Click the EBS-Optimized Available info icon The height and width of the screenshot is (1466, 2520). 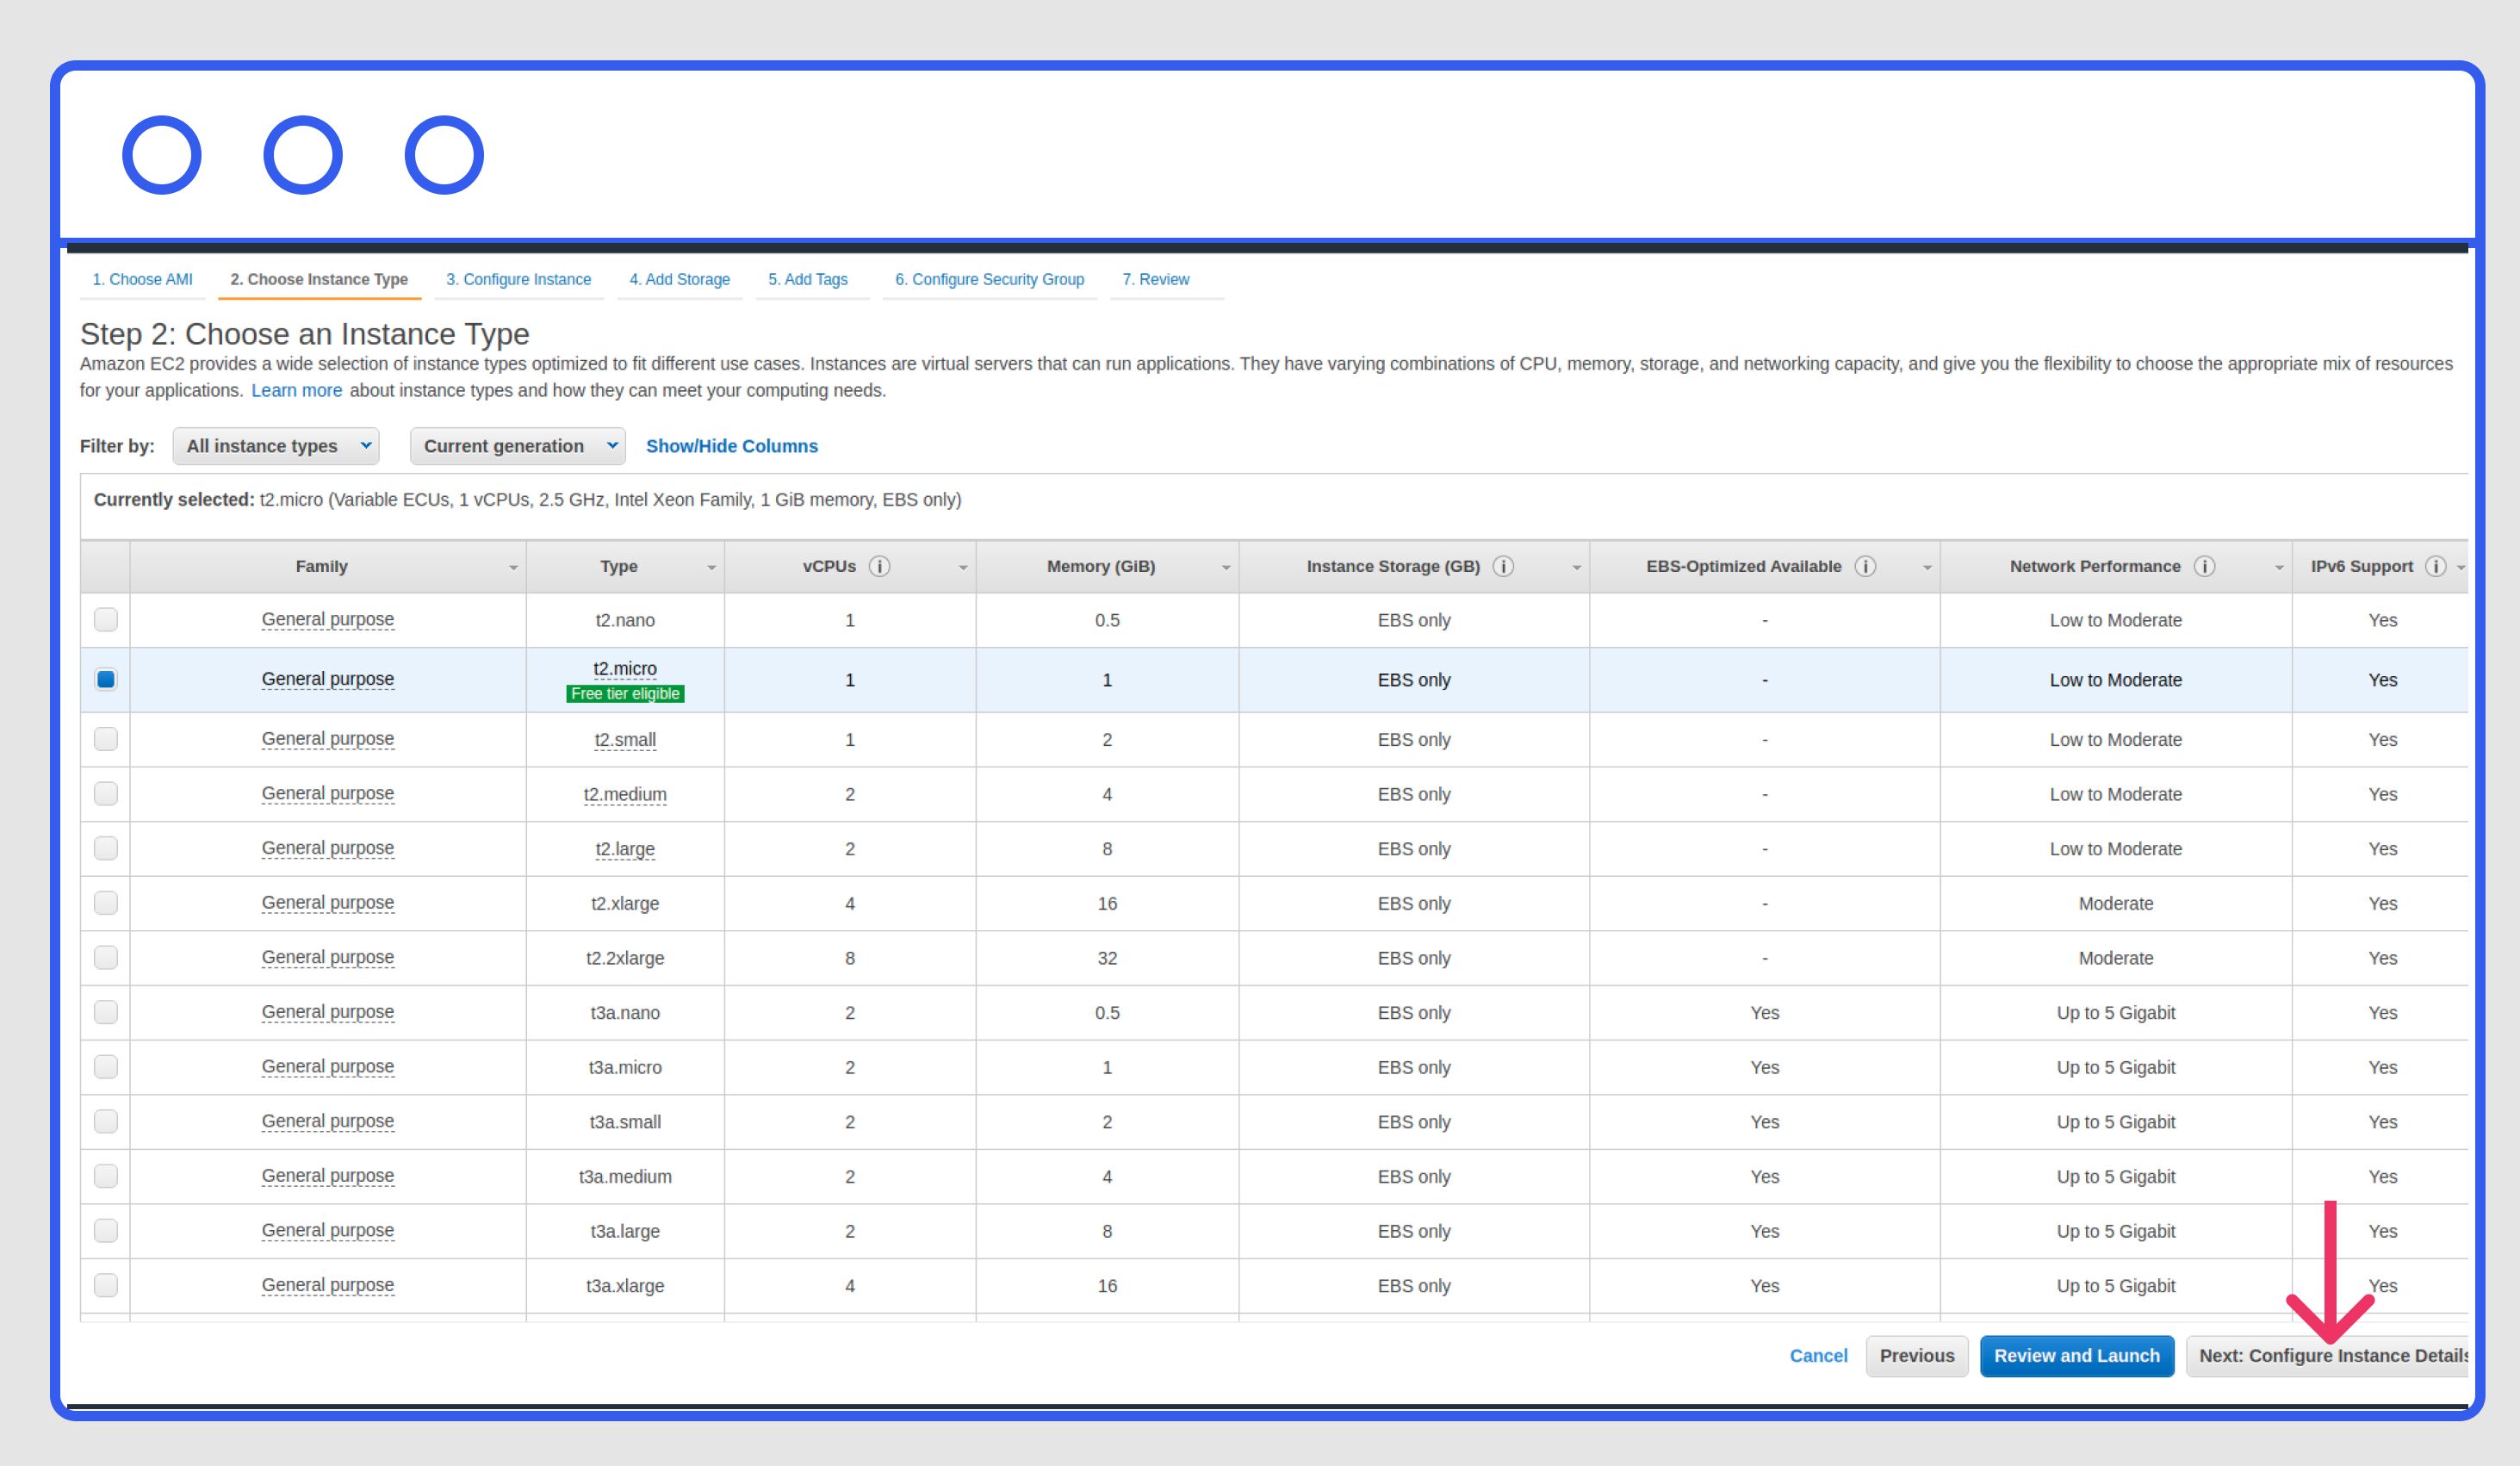[x=1864, y=567]
